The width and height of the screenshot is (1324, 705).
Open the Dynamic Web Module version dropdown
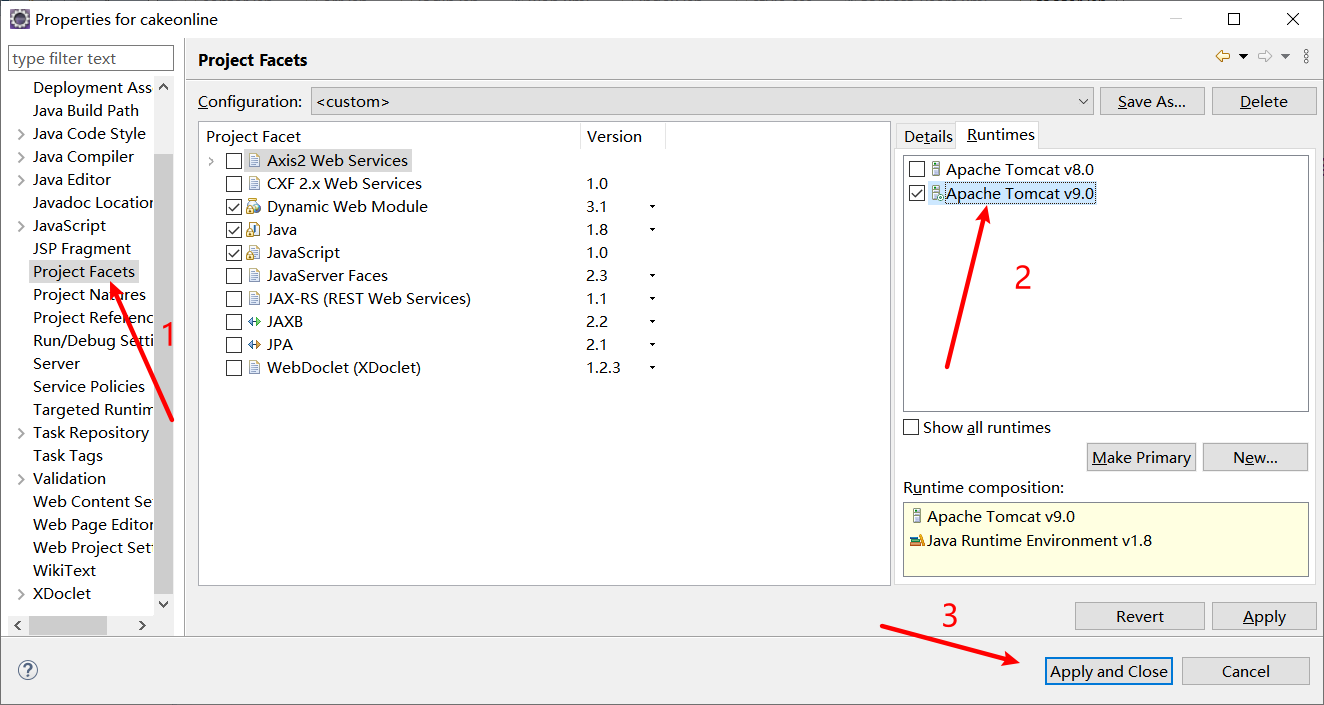point(652,206)
